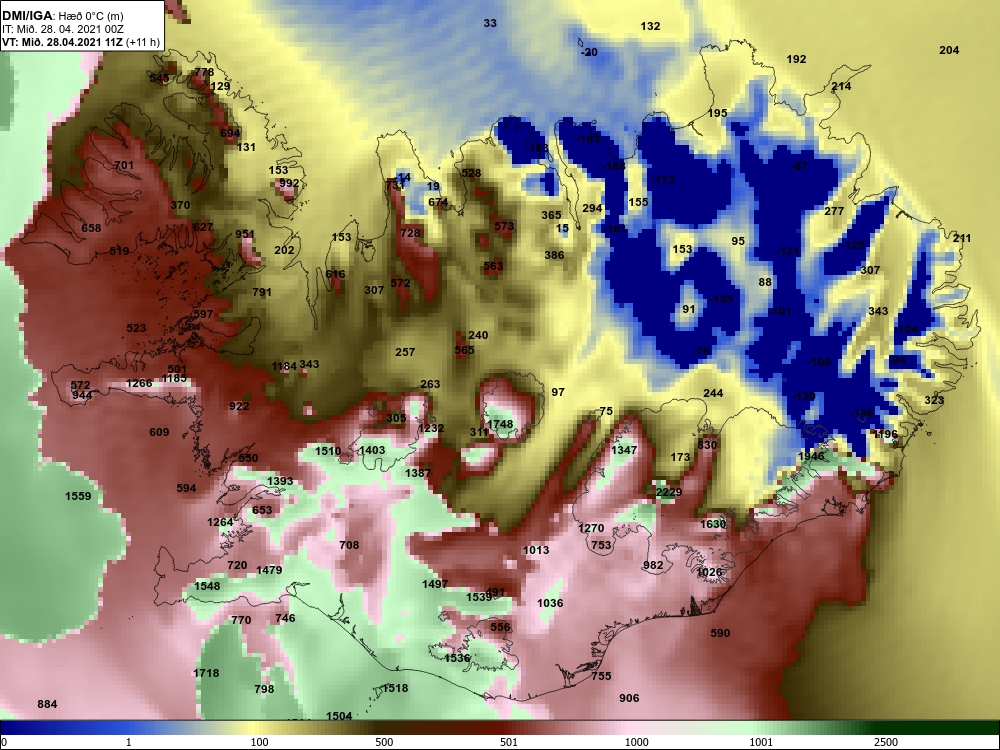The image size is (1000, 750).
Task: Click the map value 1347
Action: click(x=624, y=450)
